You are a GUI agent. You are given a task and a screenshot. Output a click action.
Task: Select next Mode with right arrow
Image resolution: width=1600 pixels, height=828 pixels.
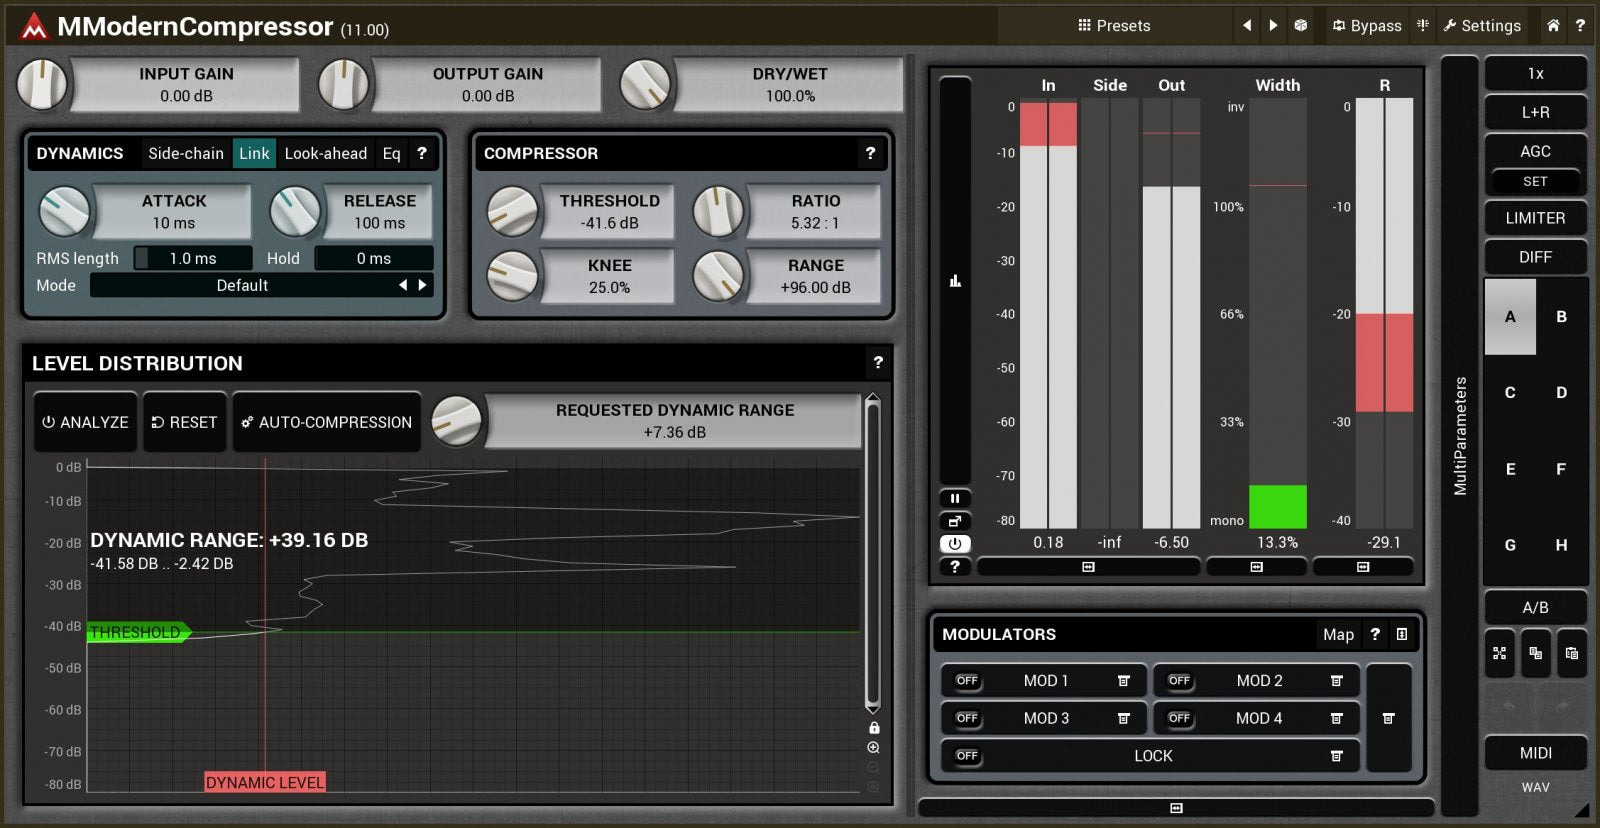tap(423, 285)
